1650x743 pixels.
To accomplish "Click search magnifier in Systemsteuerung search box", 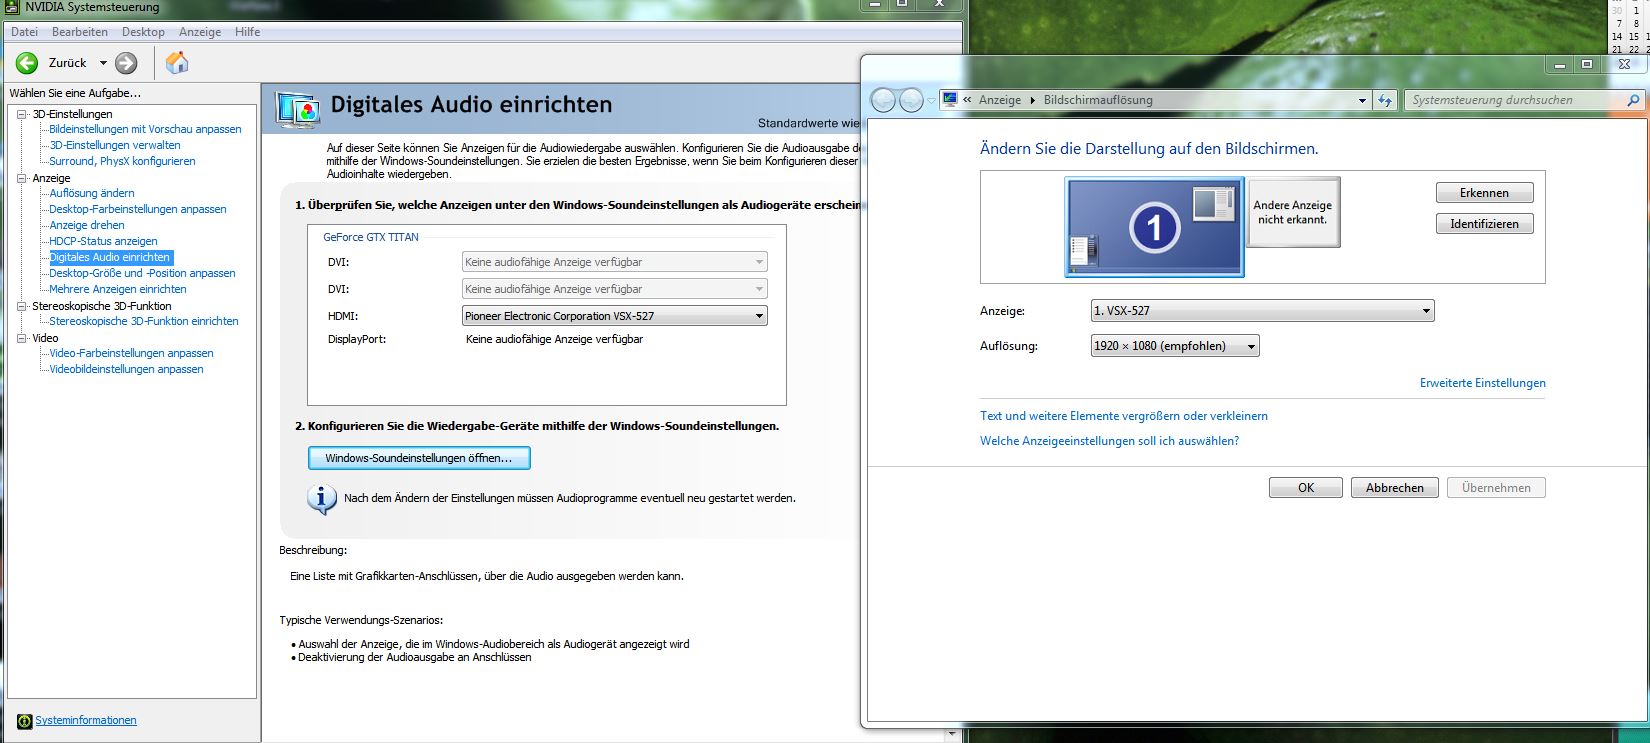I will (1633, 100).
